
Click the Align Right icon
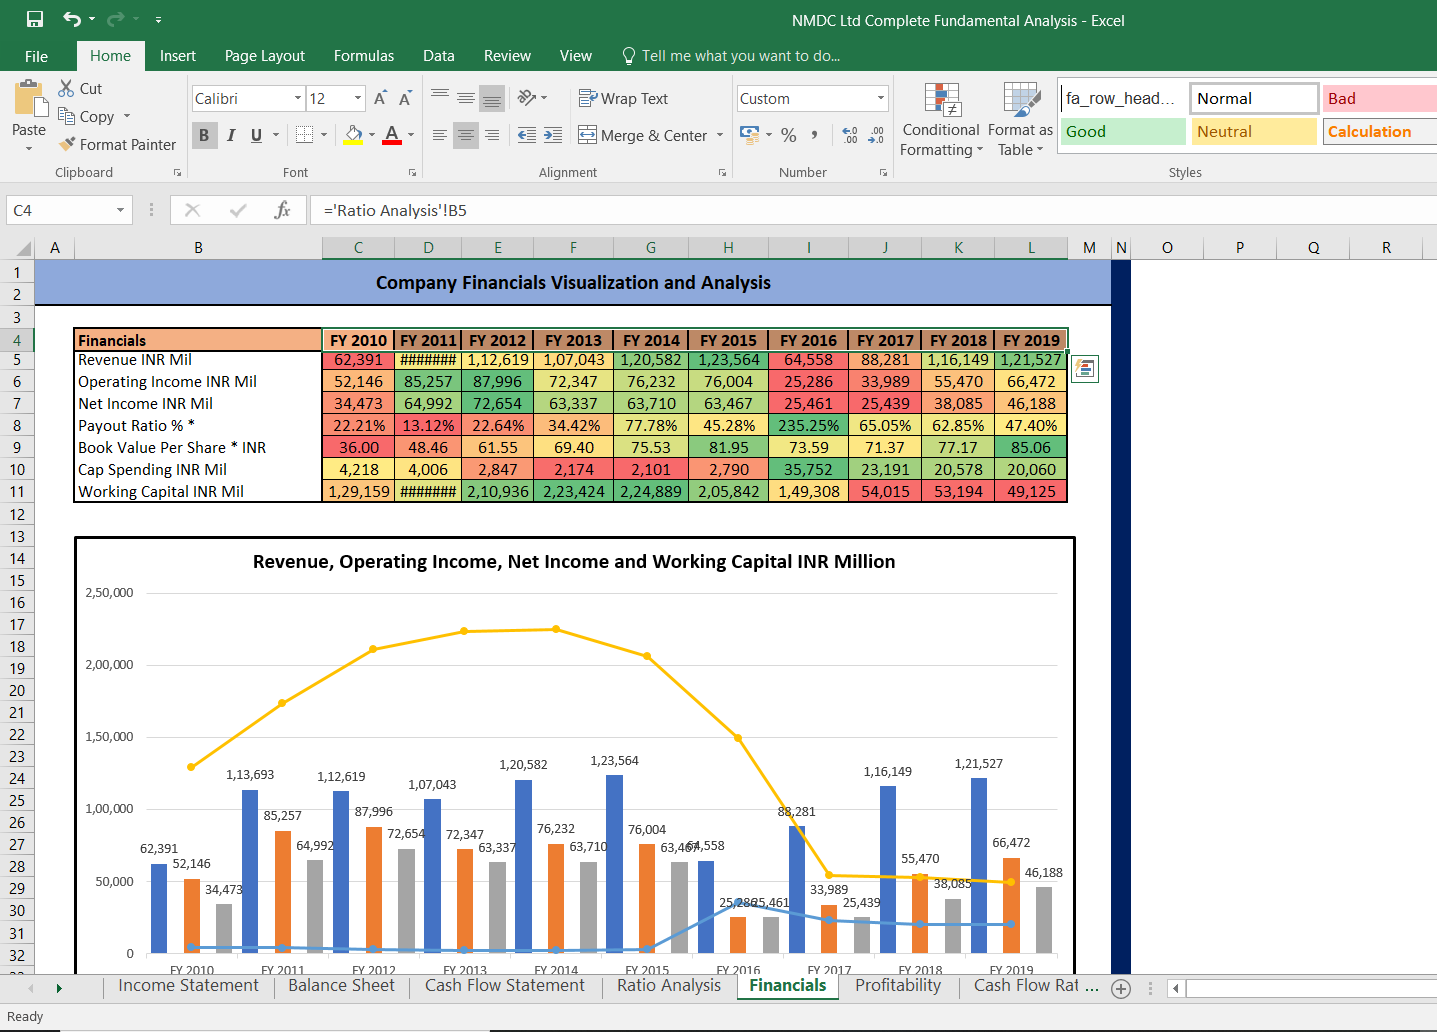pyautogui.click(x=491, y=135)
